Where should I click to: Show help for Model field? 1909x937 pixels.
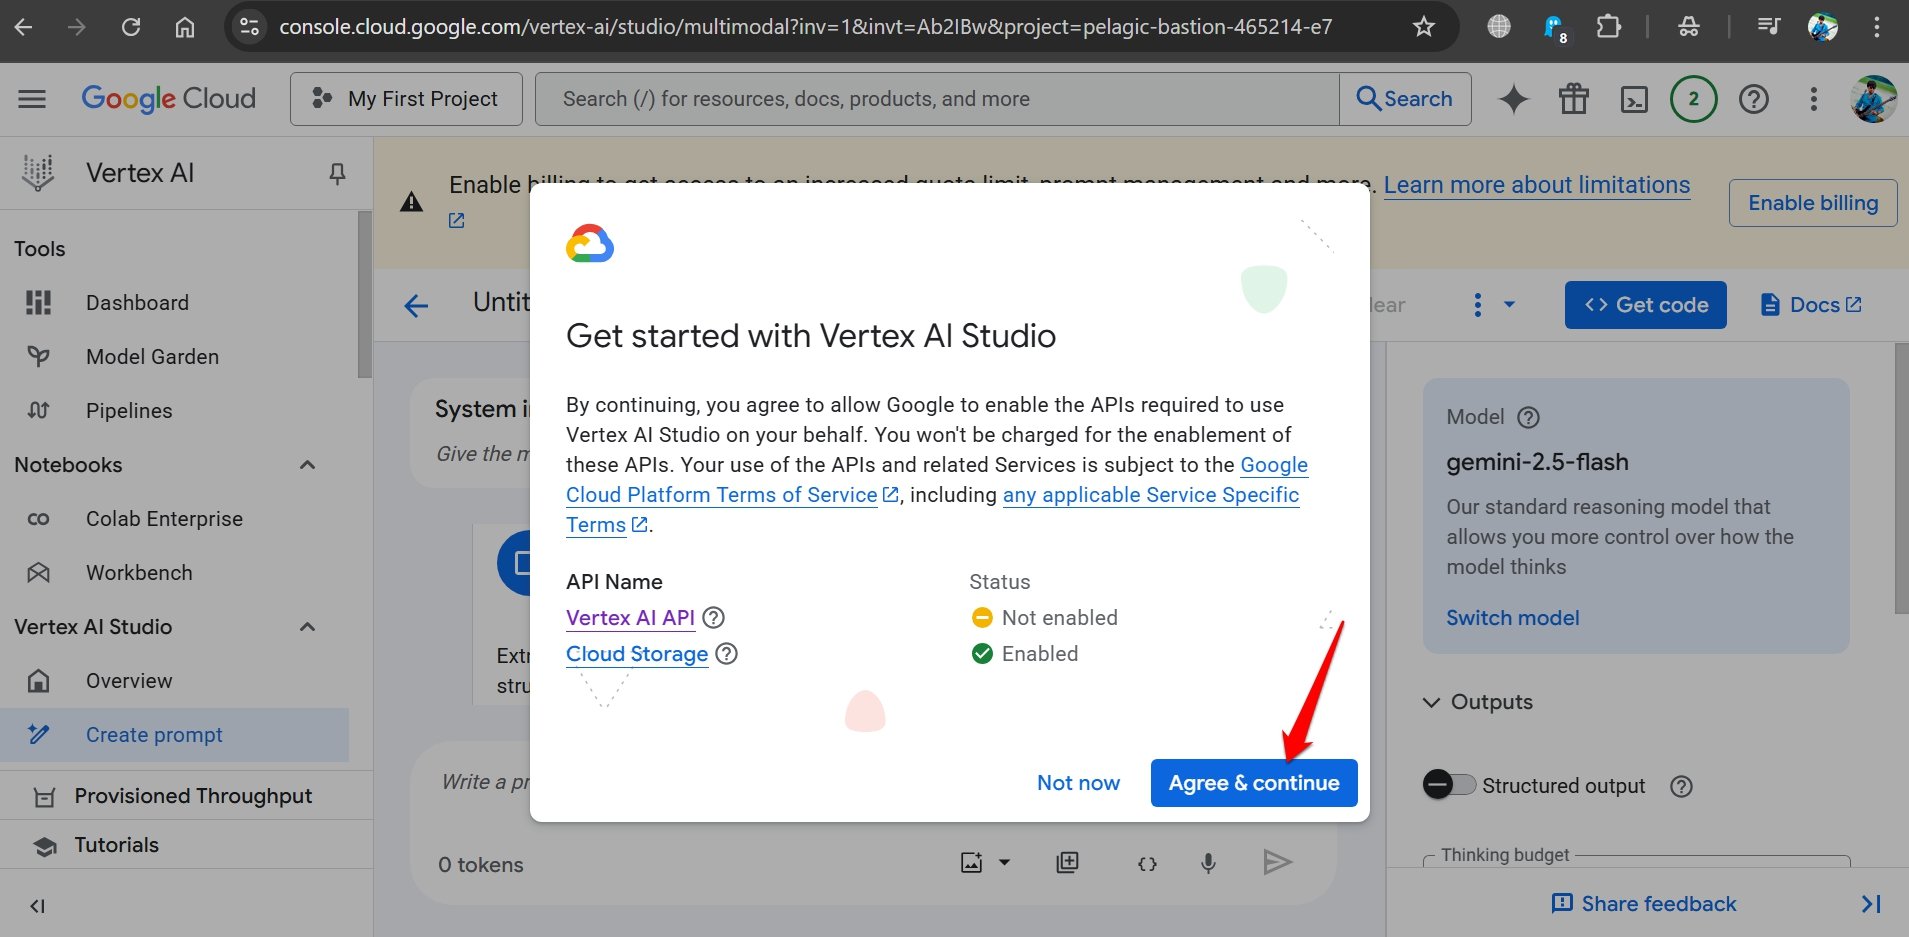tap(1528, 418)
